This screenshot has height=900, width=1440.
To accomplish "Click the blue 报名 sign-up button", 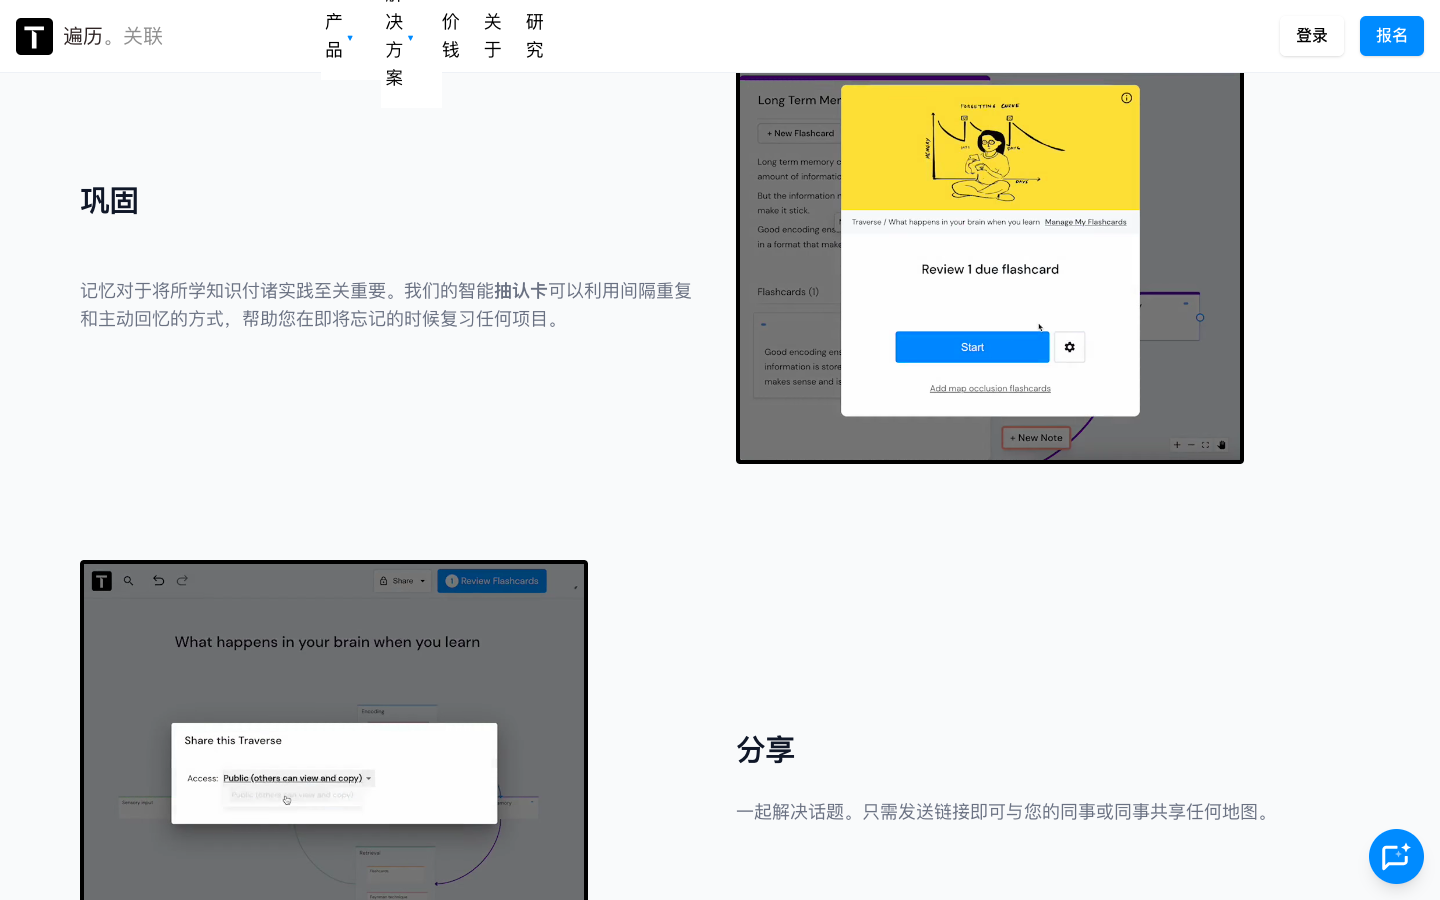I will [1391, 36].
